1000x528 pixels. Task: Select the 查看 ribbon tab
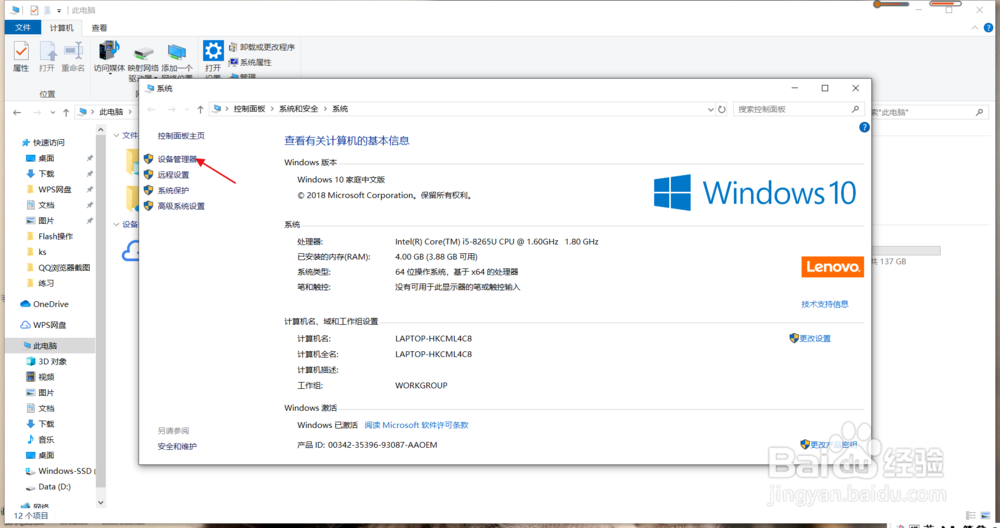click(99, 27)
